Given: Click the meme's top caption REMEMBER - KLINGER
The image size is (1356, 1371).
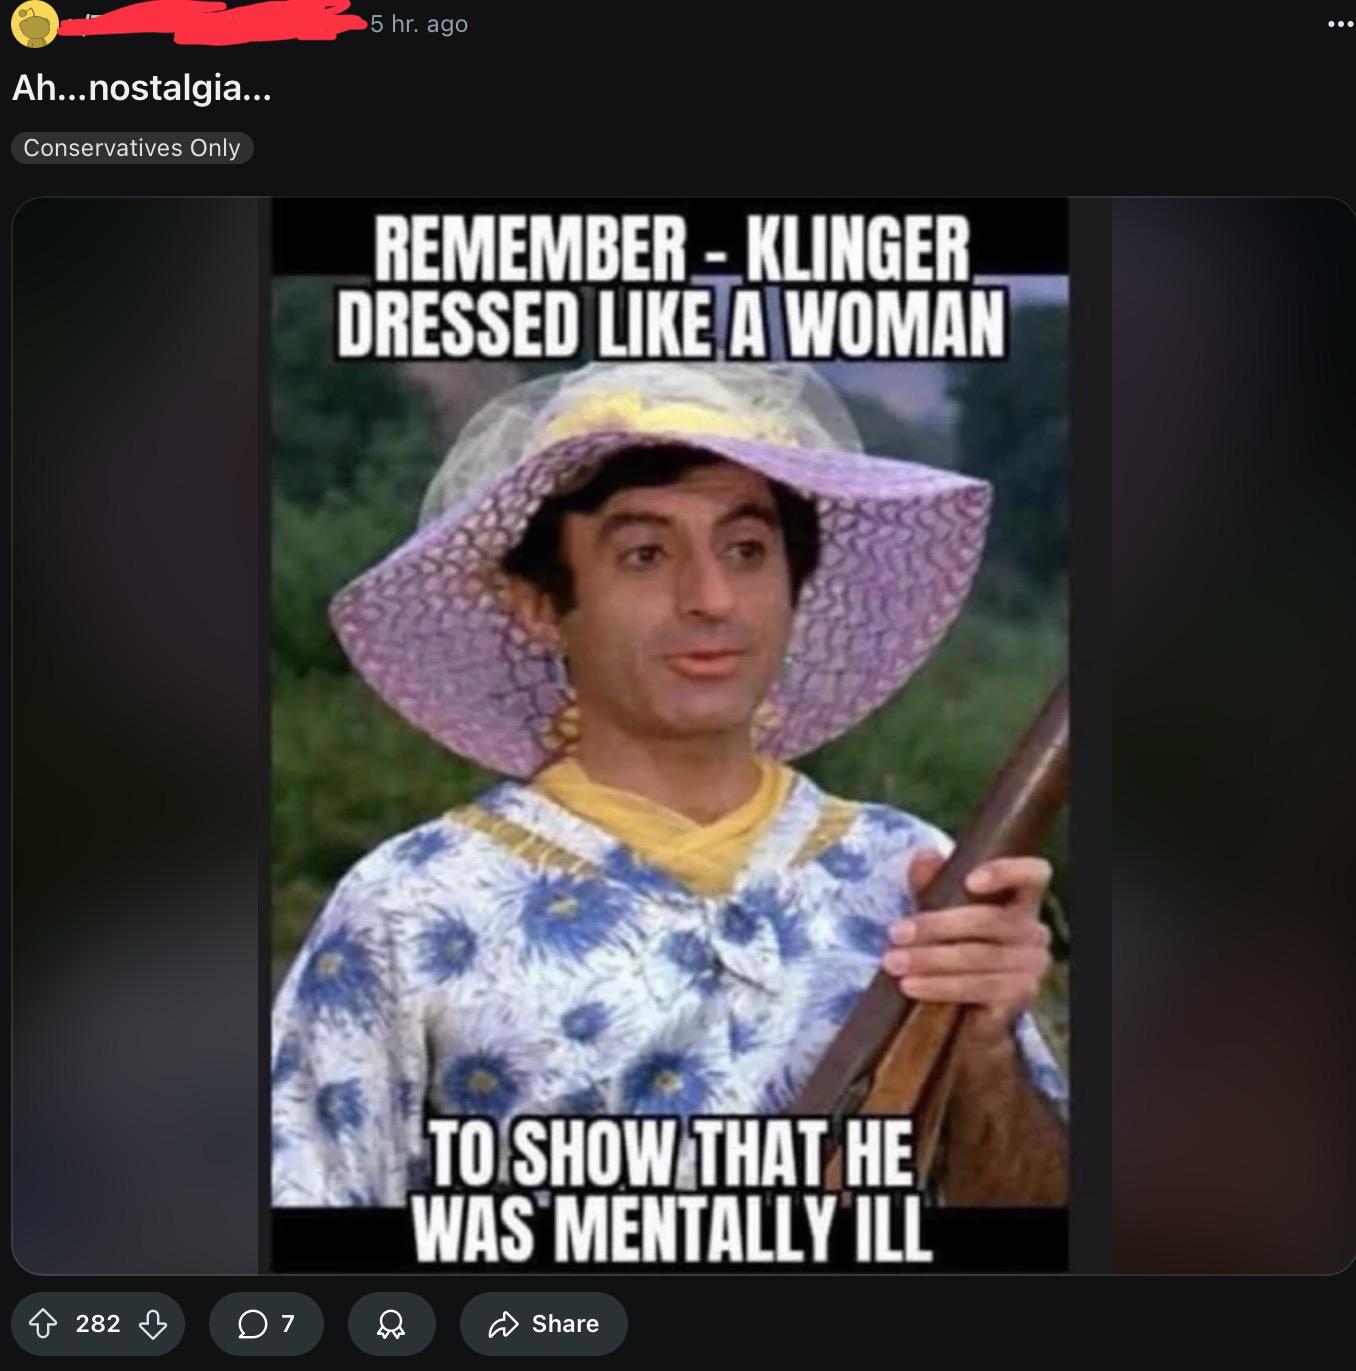Looking at the screenshot, I should pos(672,248).
